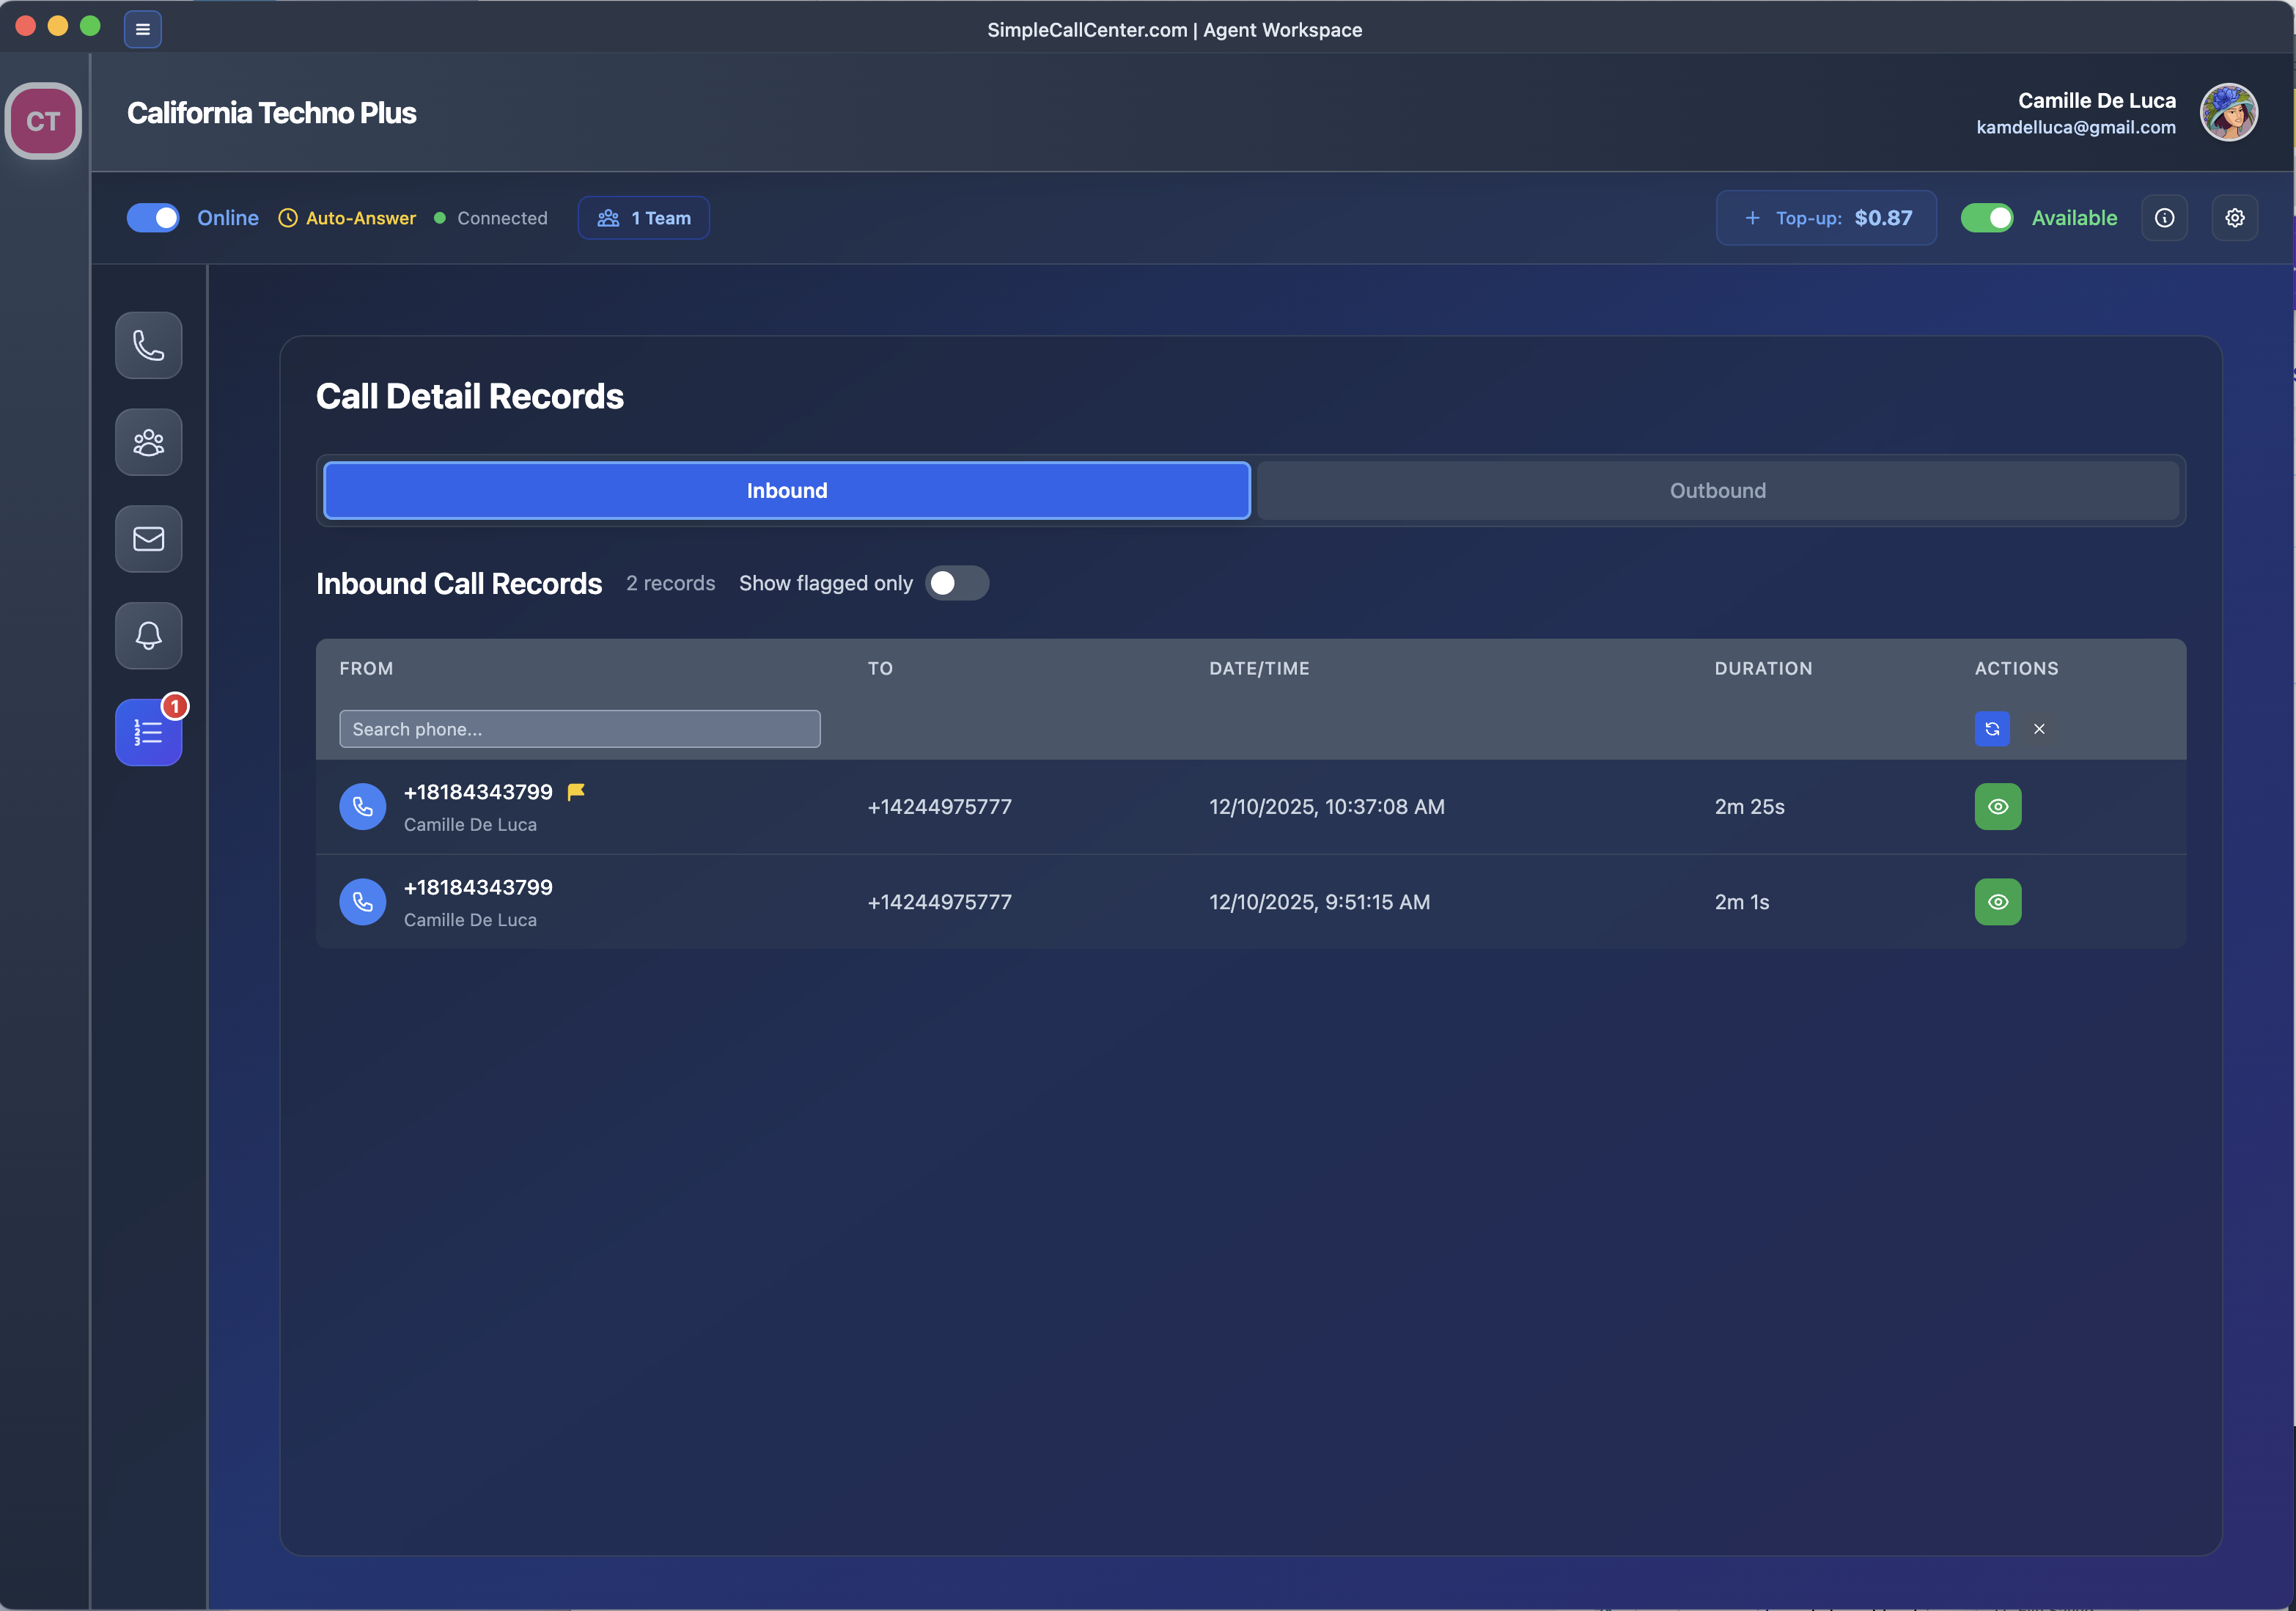Image resolution: width=2296 pixels, height=1611 pixels.
Task: Enable Show flagged only
Action: click(956, 583)
